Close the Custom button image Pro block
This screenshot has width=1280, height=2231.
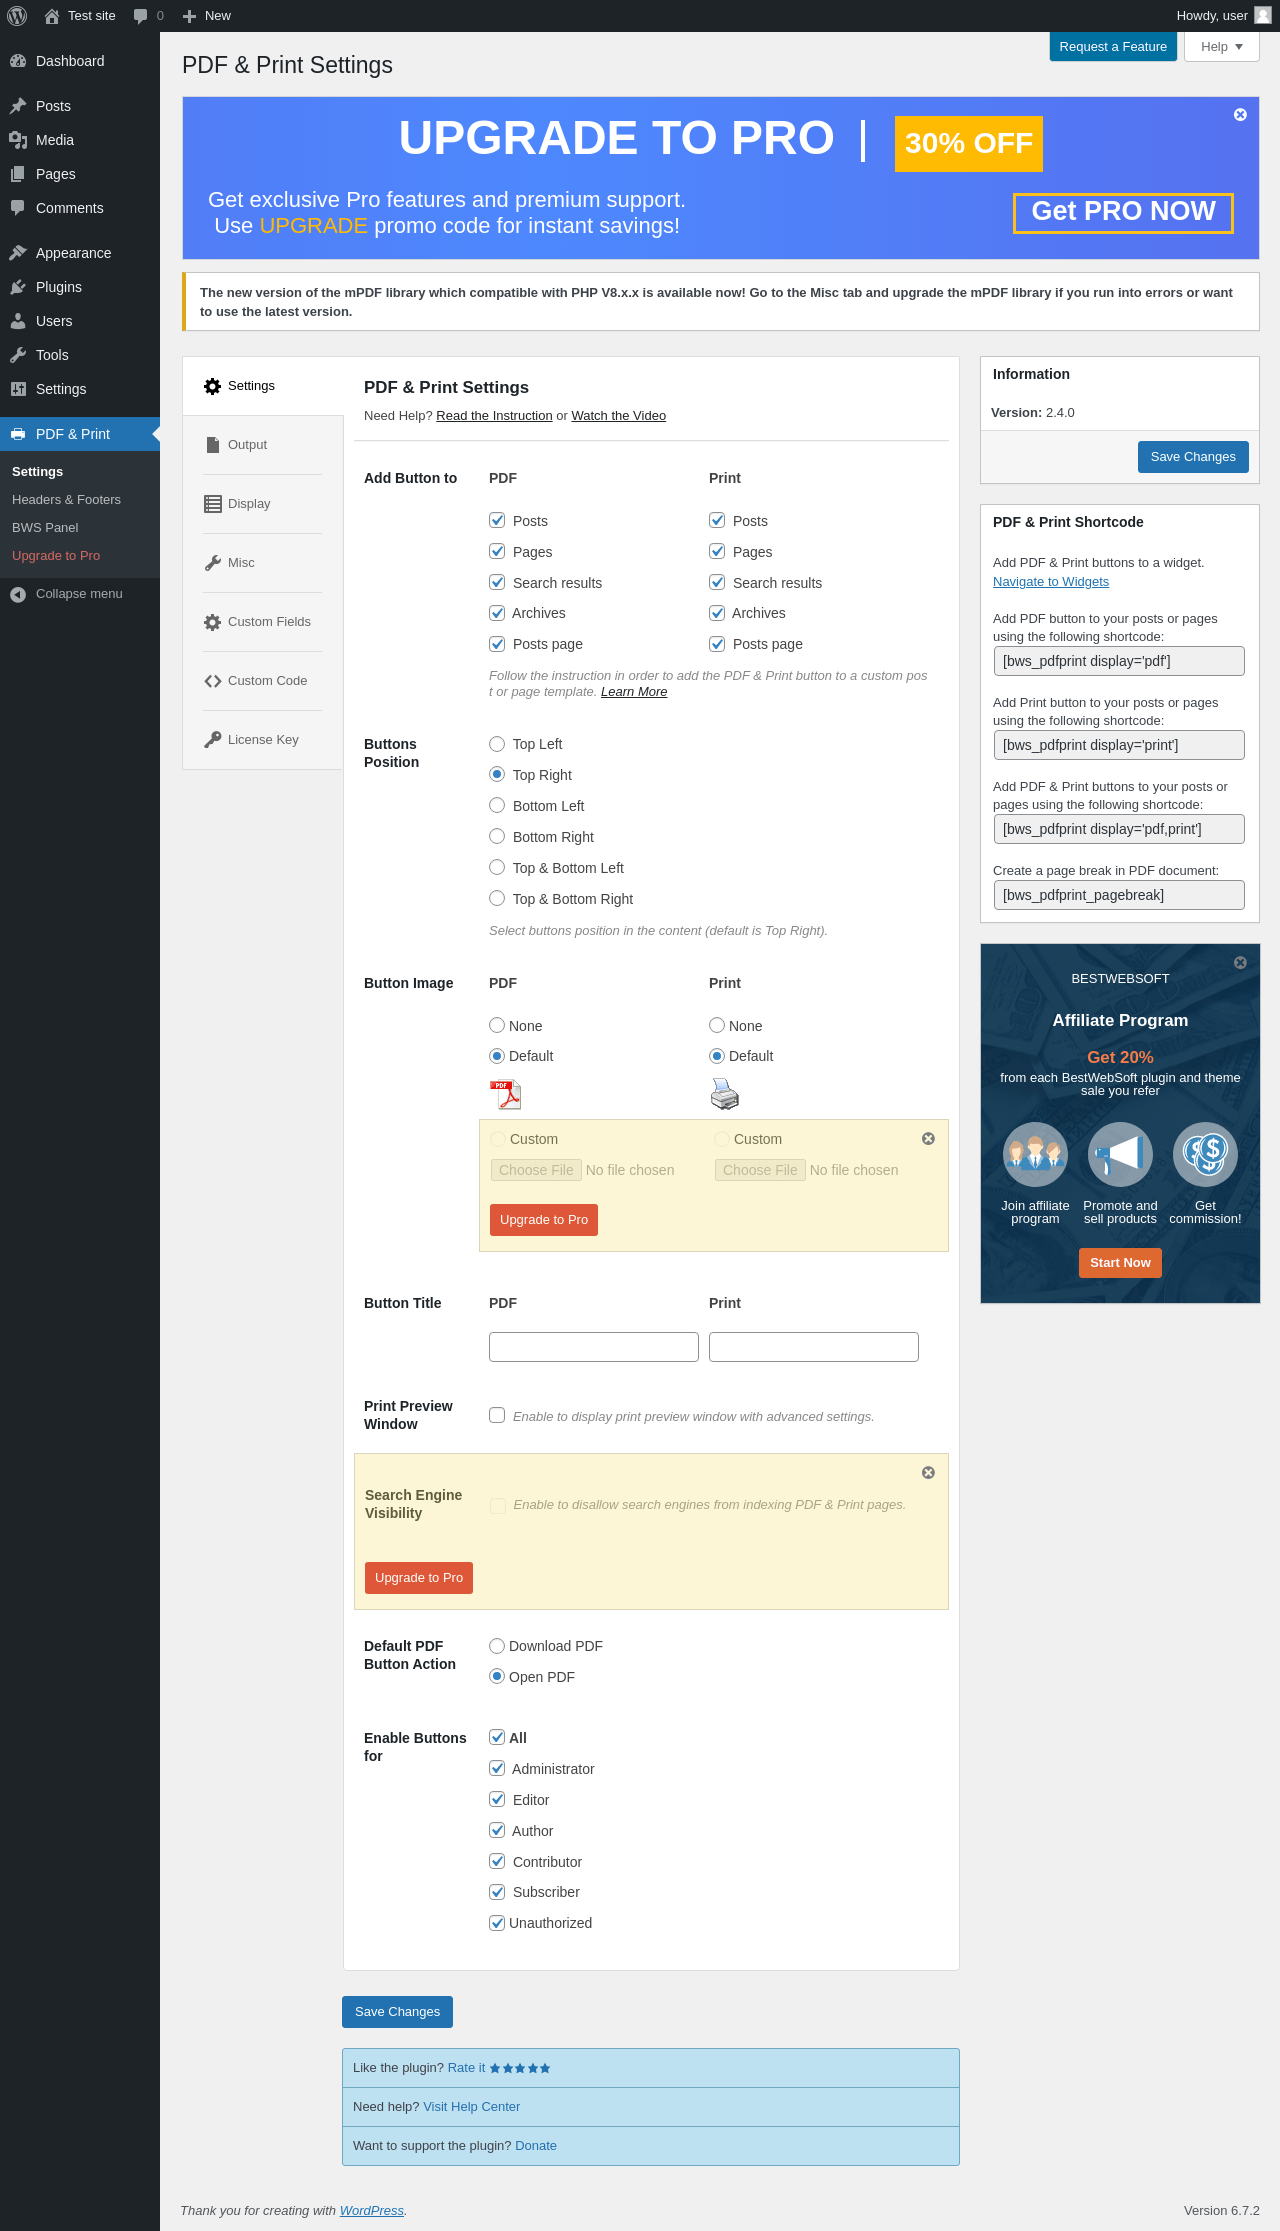pyautogui.click(x=928, y=1139)
